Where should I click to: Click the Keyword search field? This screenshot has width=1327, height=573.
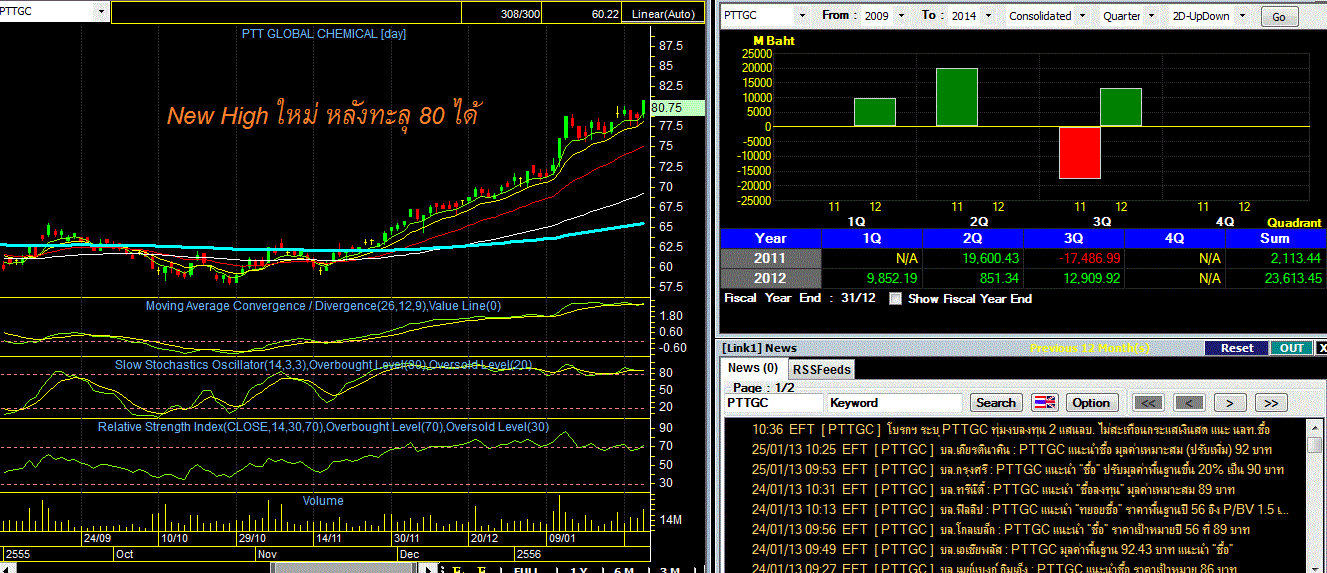(x=895, y=402)
